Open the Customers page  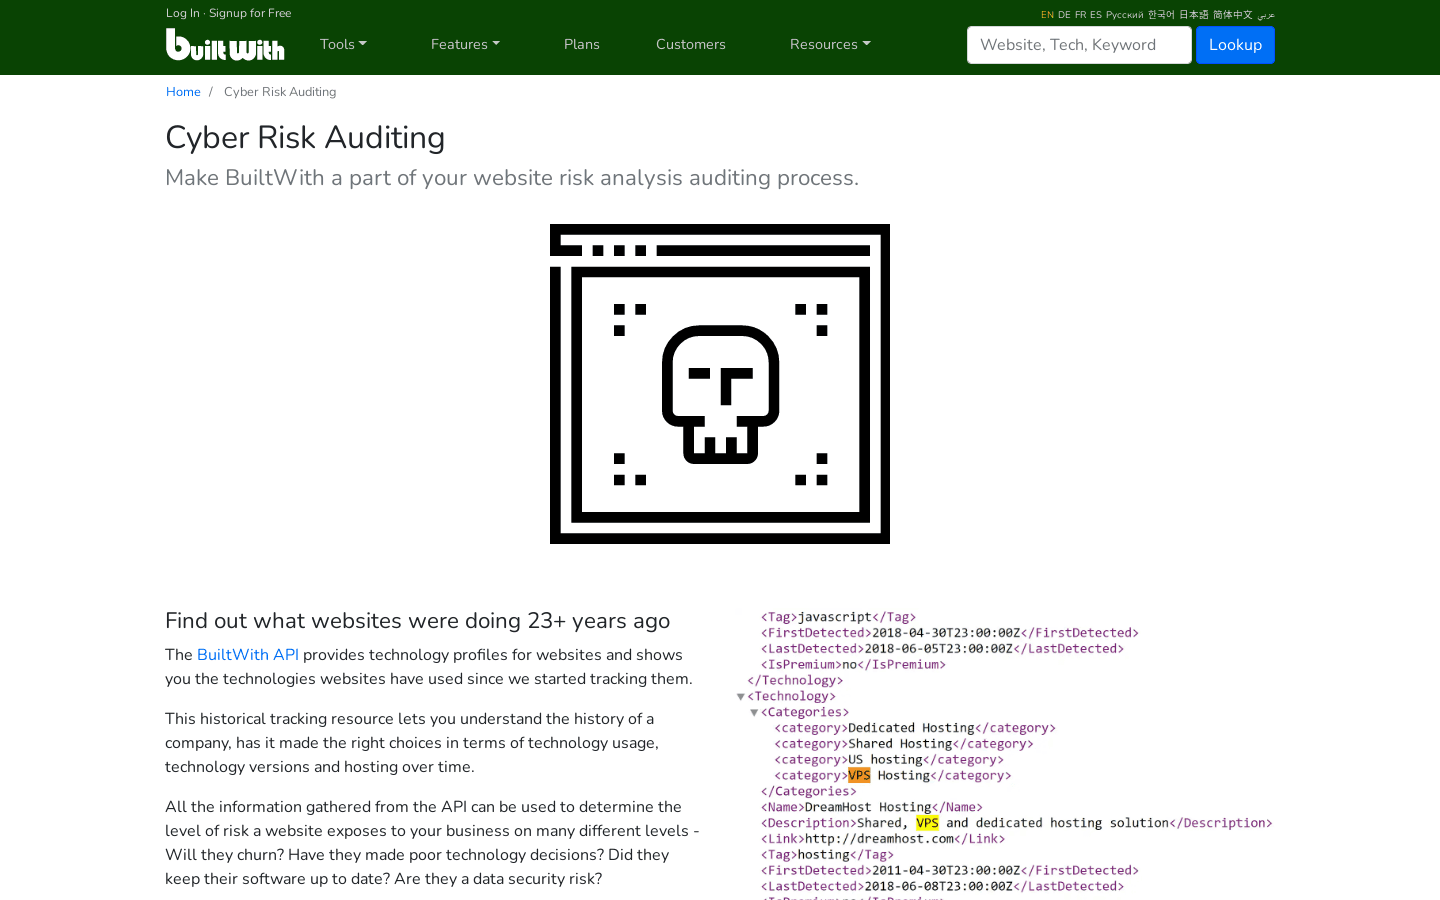click(691, 44)
